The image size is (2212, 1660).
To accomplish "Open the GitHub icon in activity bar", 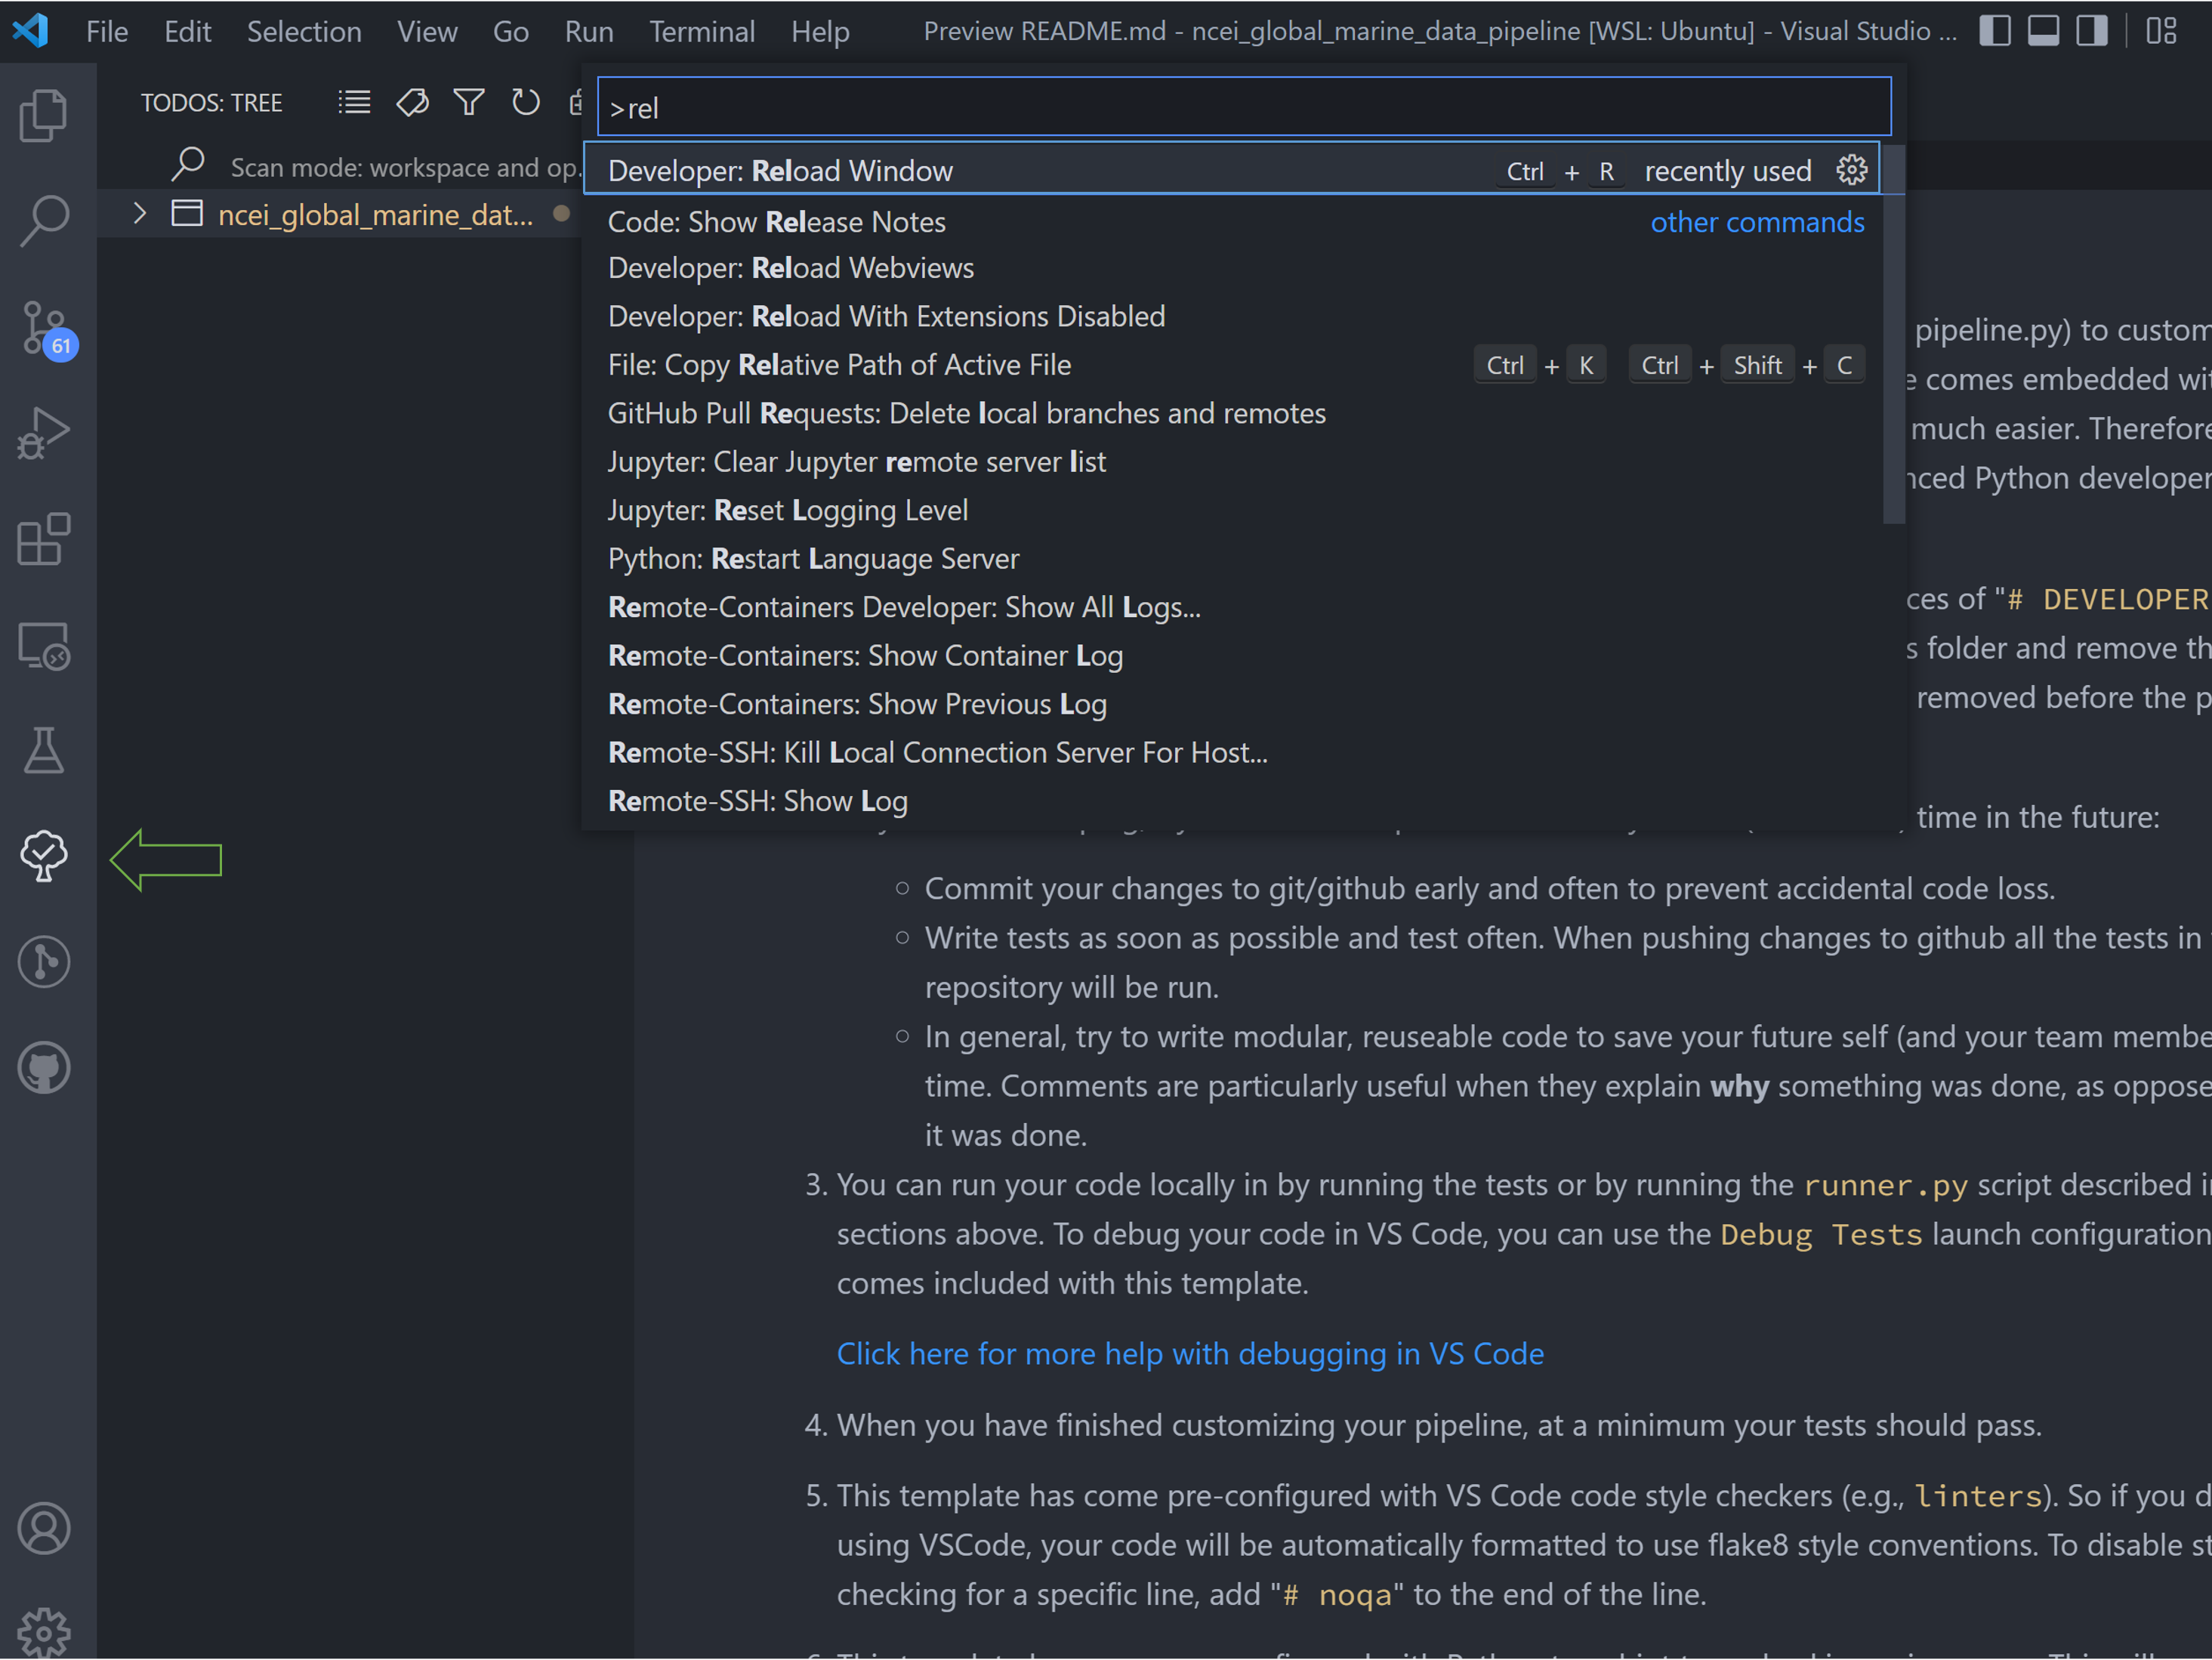I will [44, 1068].
